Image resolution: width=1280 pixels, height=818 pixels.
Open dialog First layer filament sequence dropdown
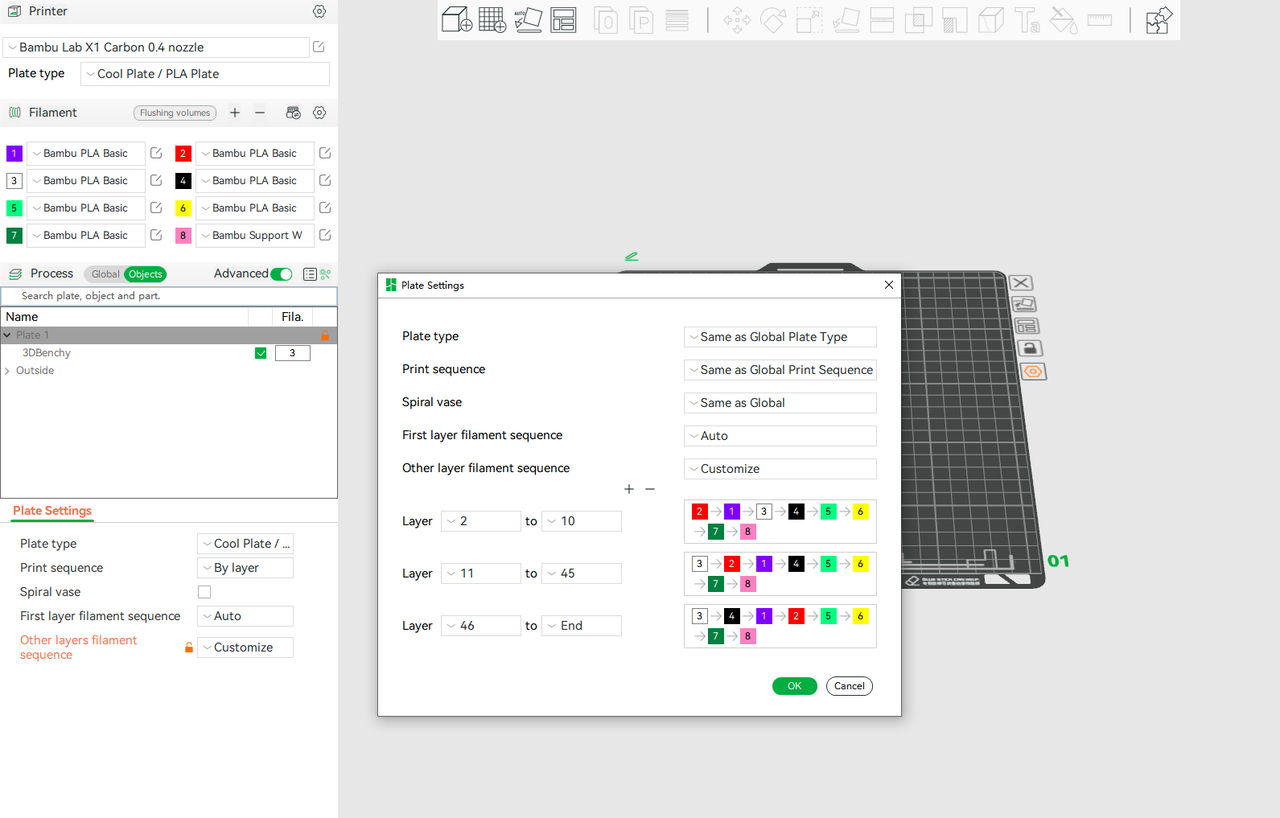pos(780,436)
